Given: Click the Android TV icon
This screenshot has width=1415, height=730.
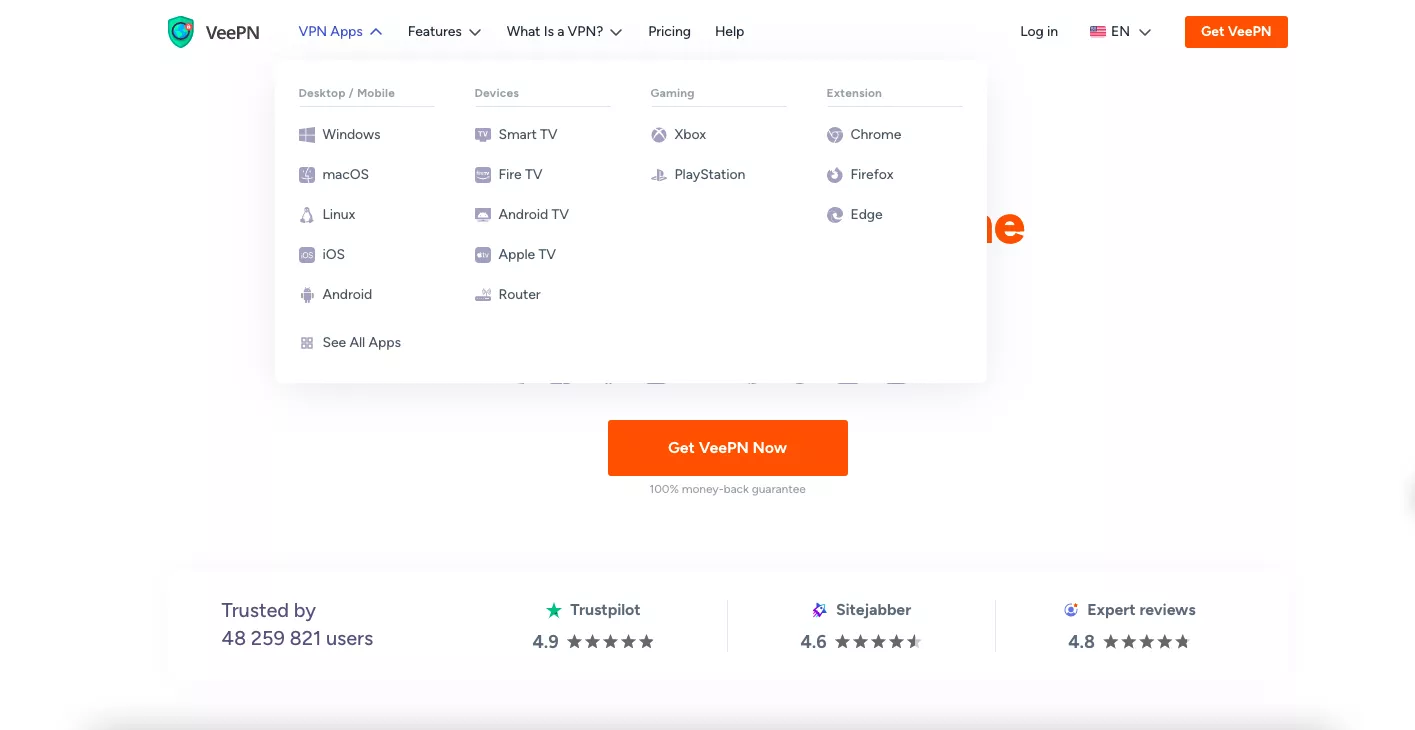Looking at the screenshot, I should tap(483, 215).
